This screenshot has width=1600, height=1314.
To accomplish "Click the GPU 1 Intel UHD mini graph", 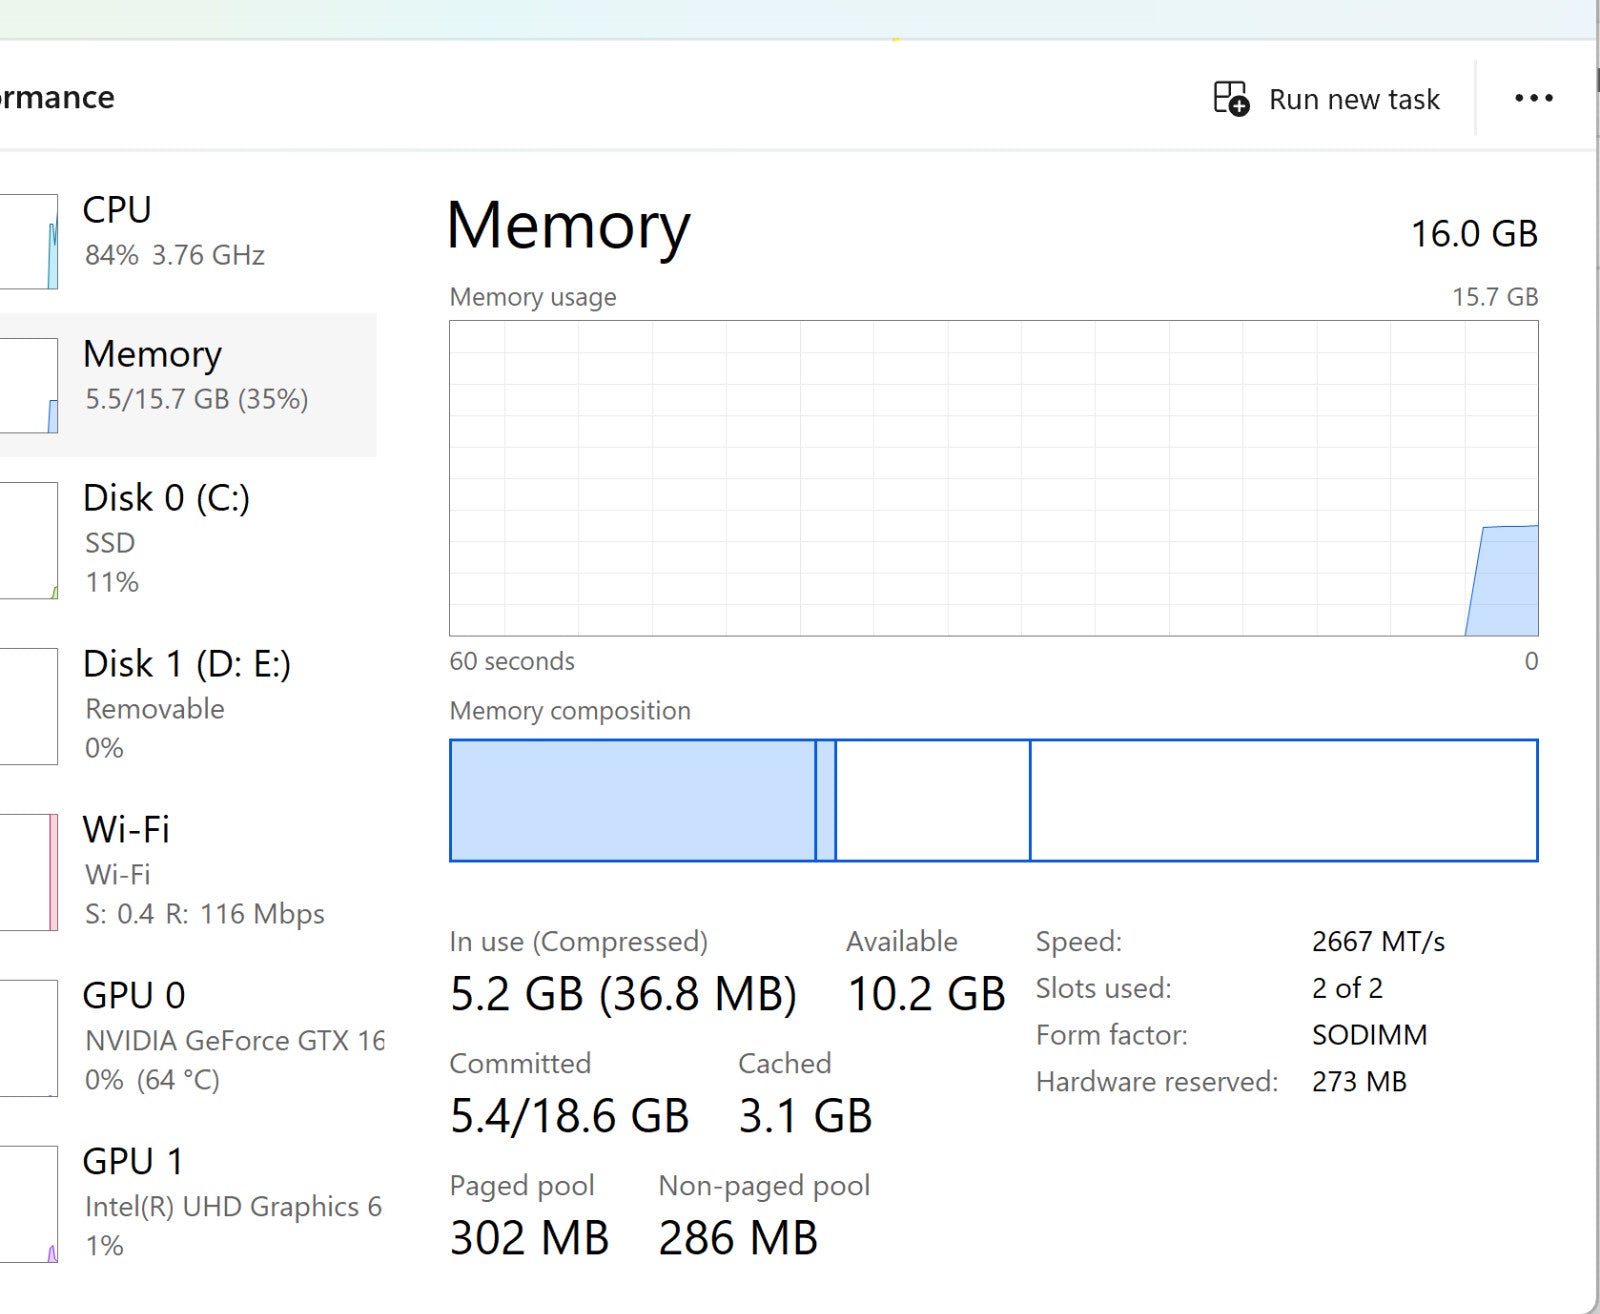I will pyautogui.click(x=28, y=1204).
